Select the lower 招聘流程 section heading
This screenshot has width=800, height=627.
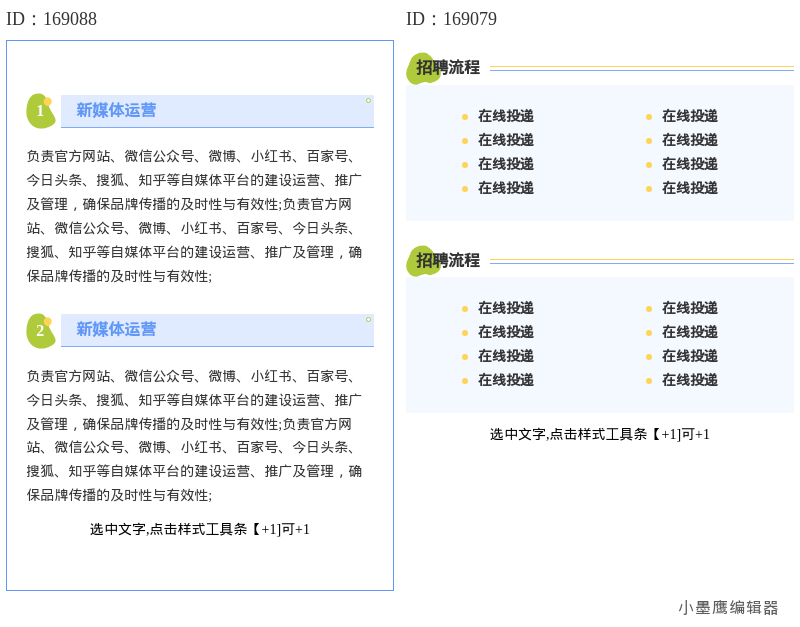447,260
